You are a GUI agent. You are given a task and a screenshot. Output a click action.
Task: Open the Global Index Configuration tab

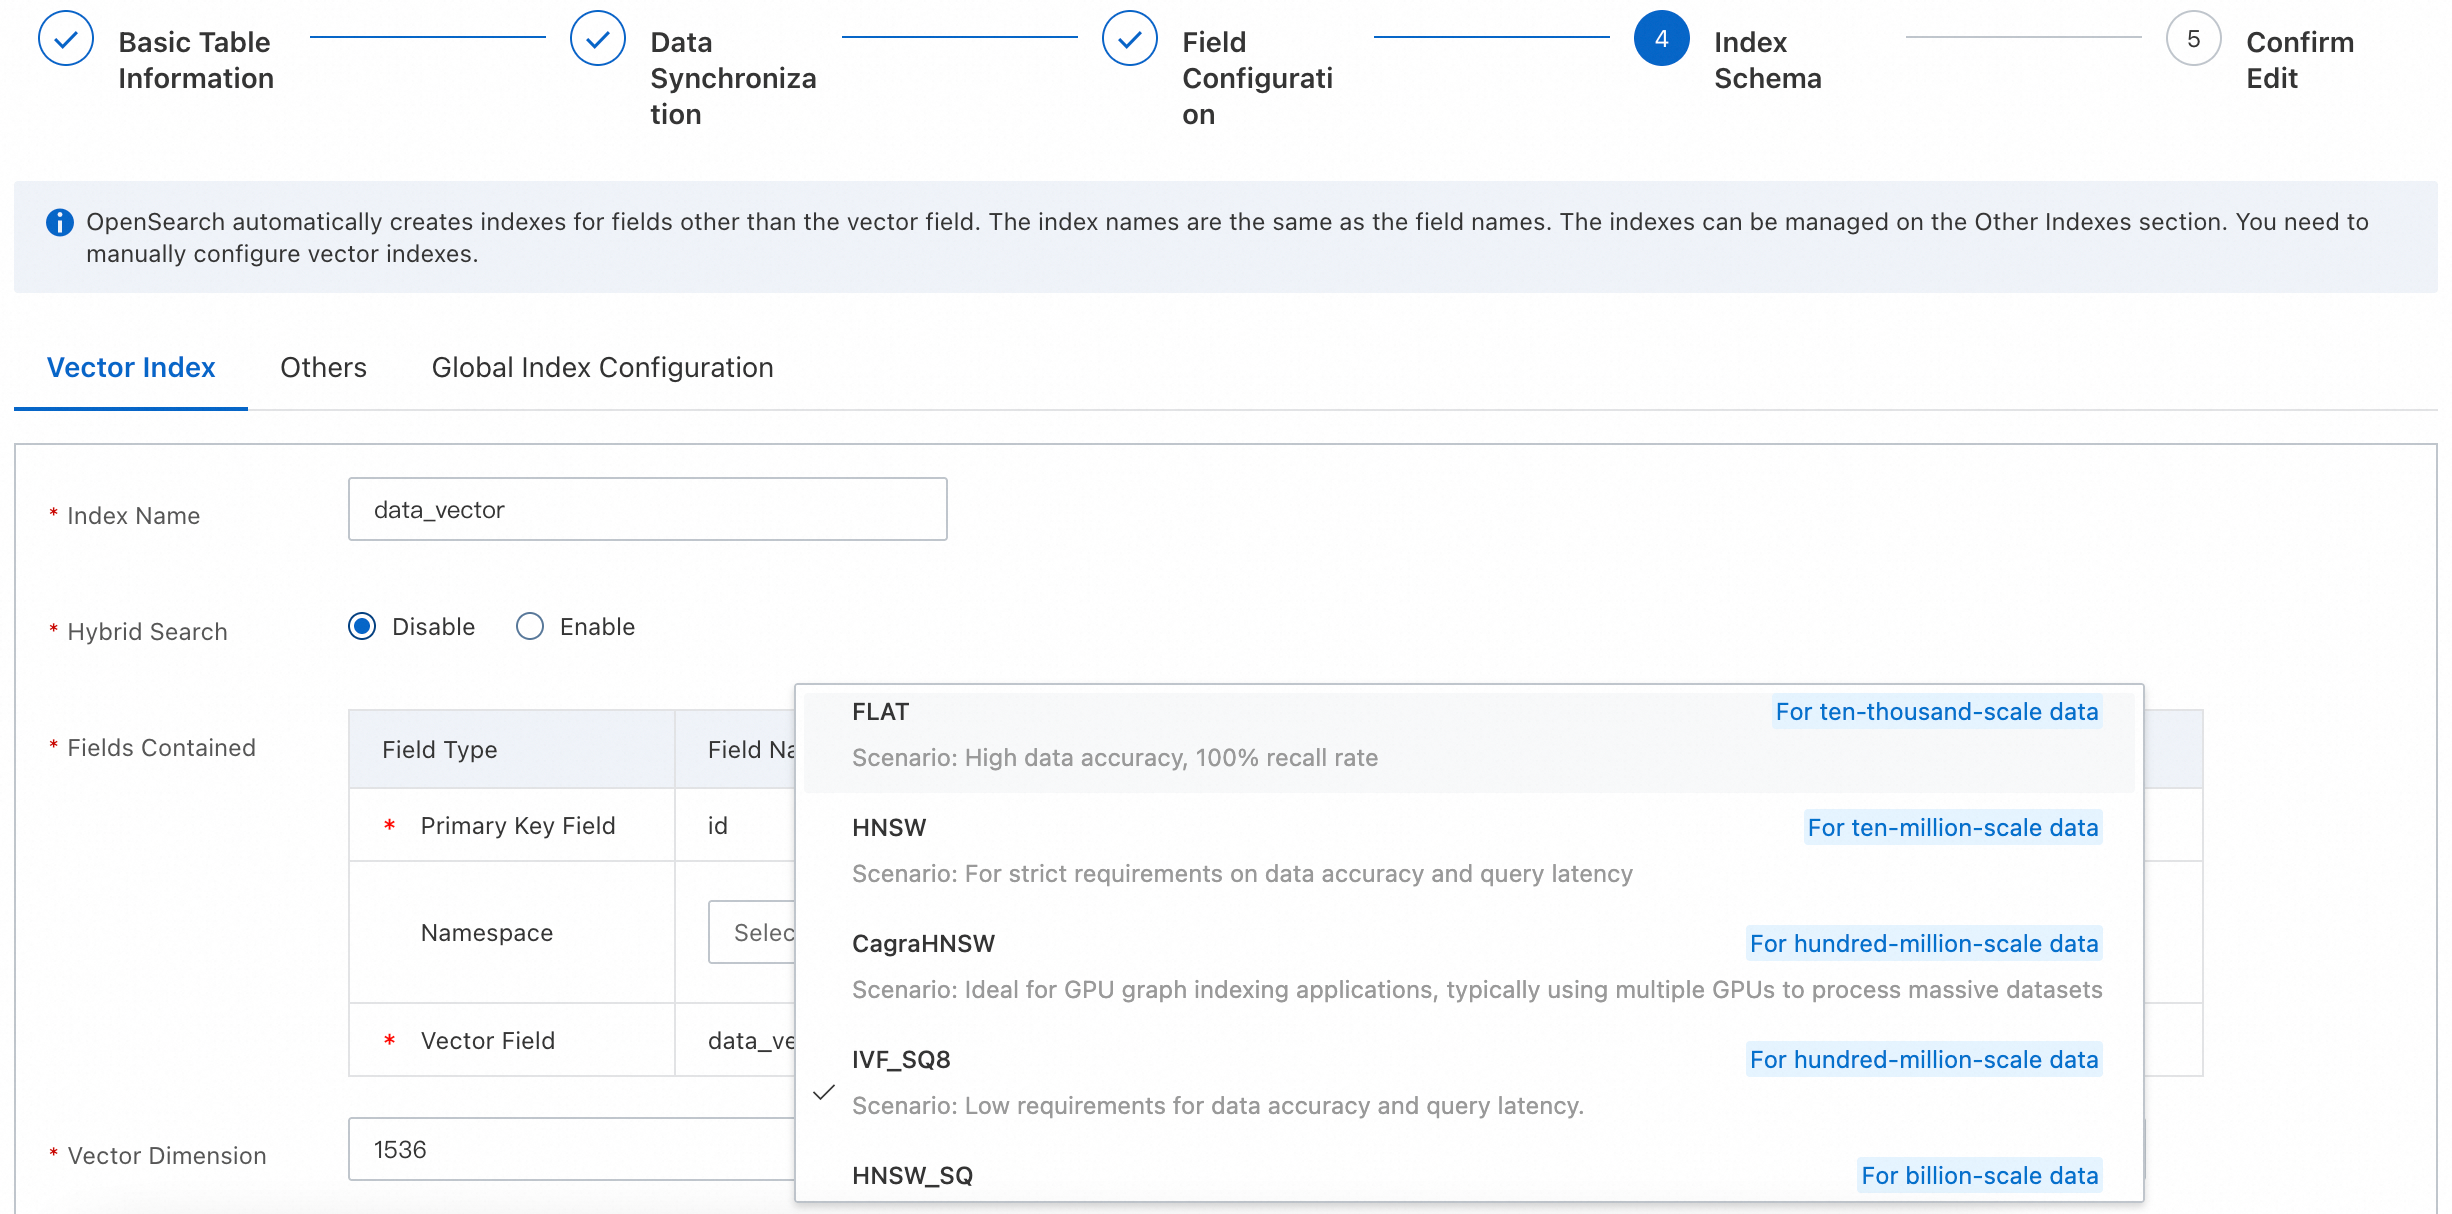pyautogui.click(x=602, y=368)
